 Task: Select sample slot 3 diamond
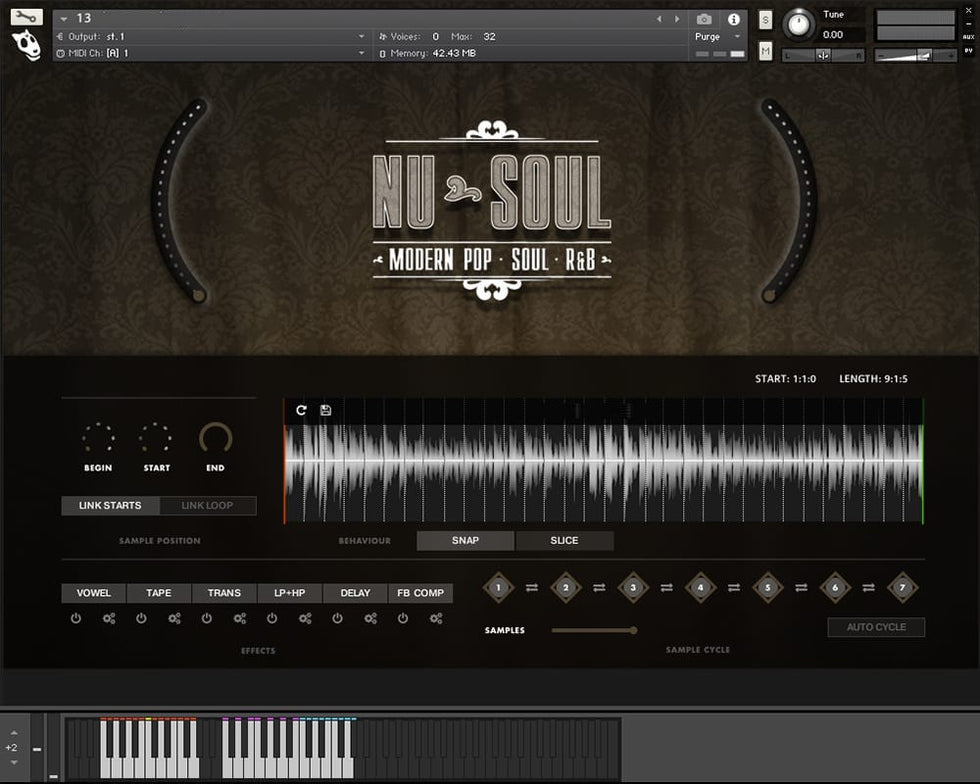[x=633, y=588]
